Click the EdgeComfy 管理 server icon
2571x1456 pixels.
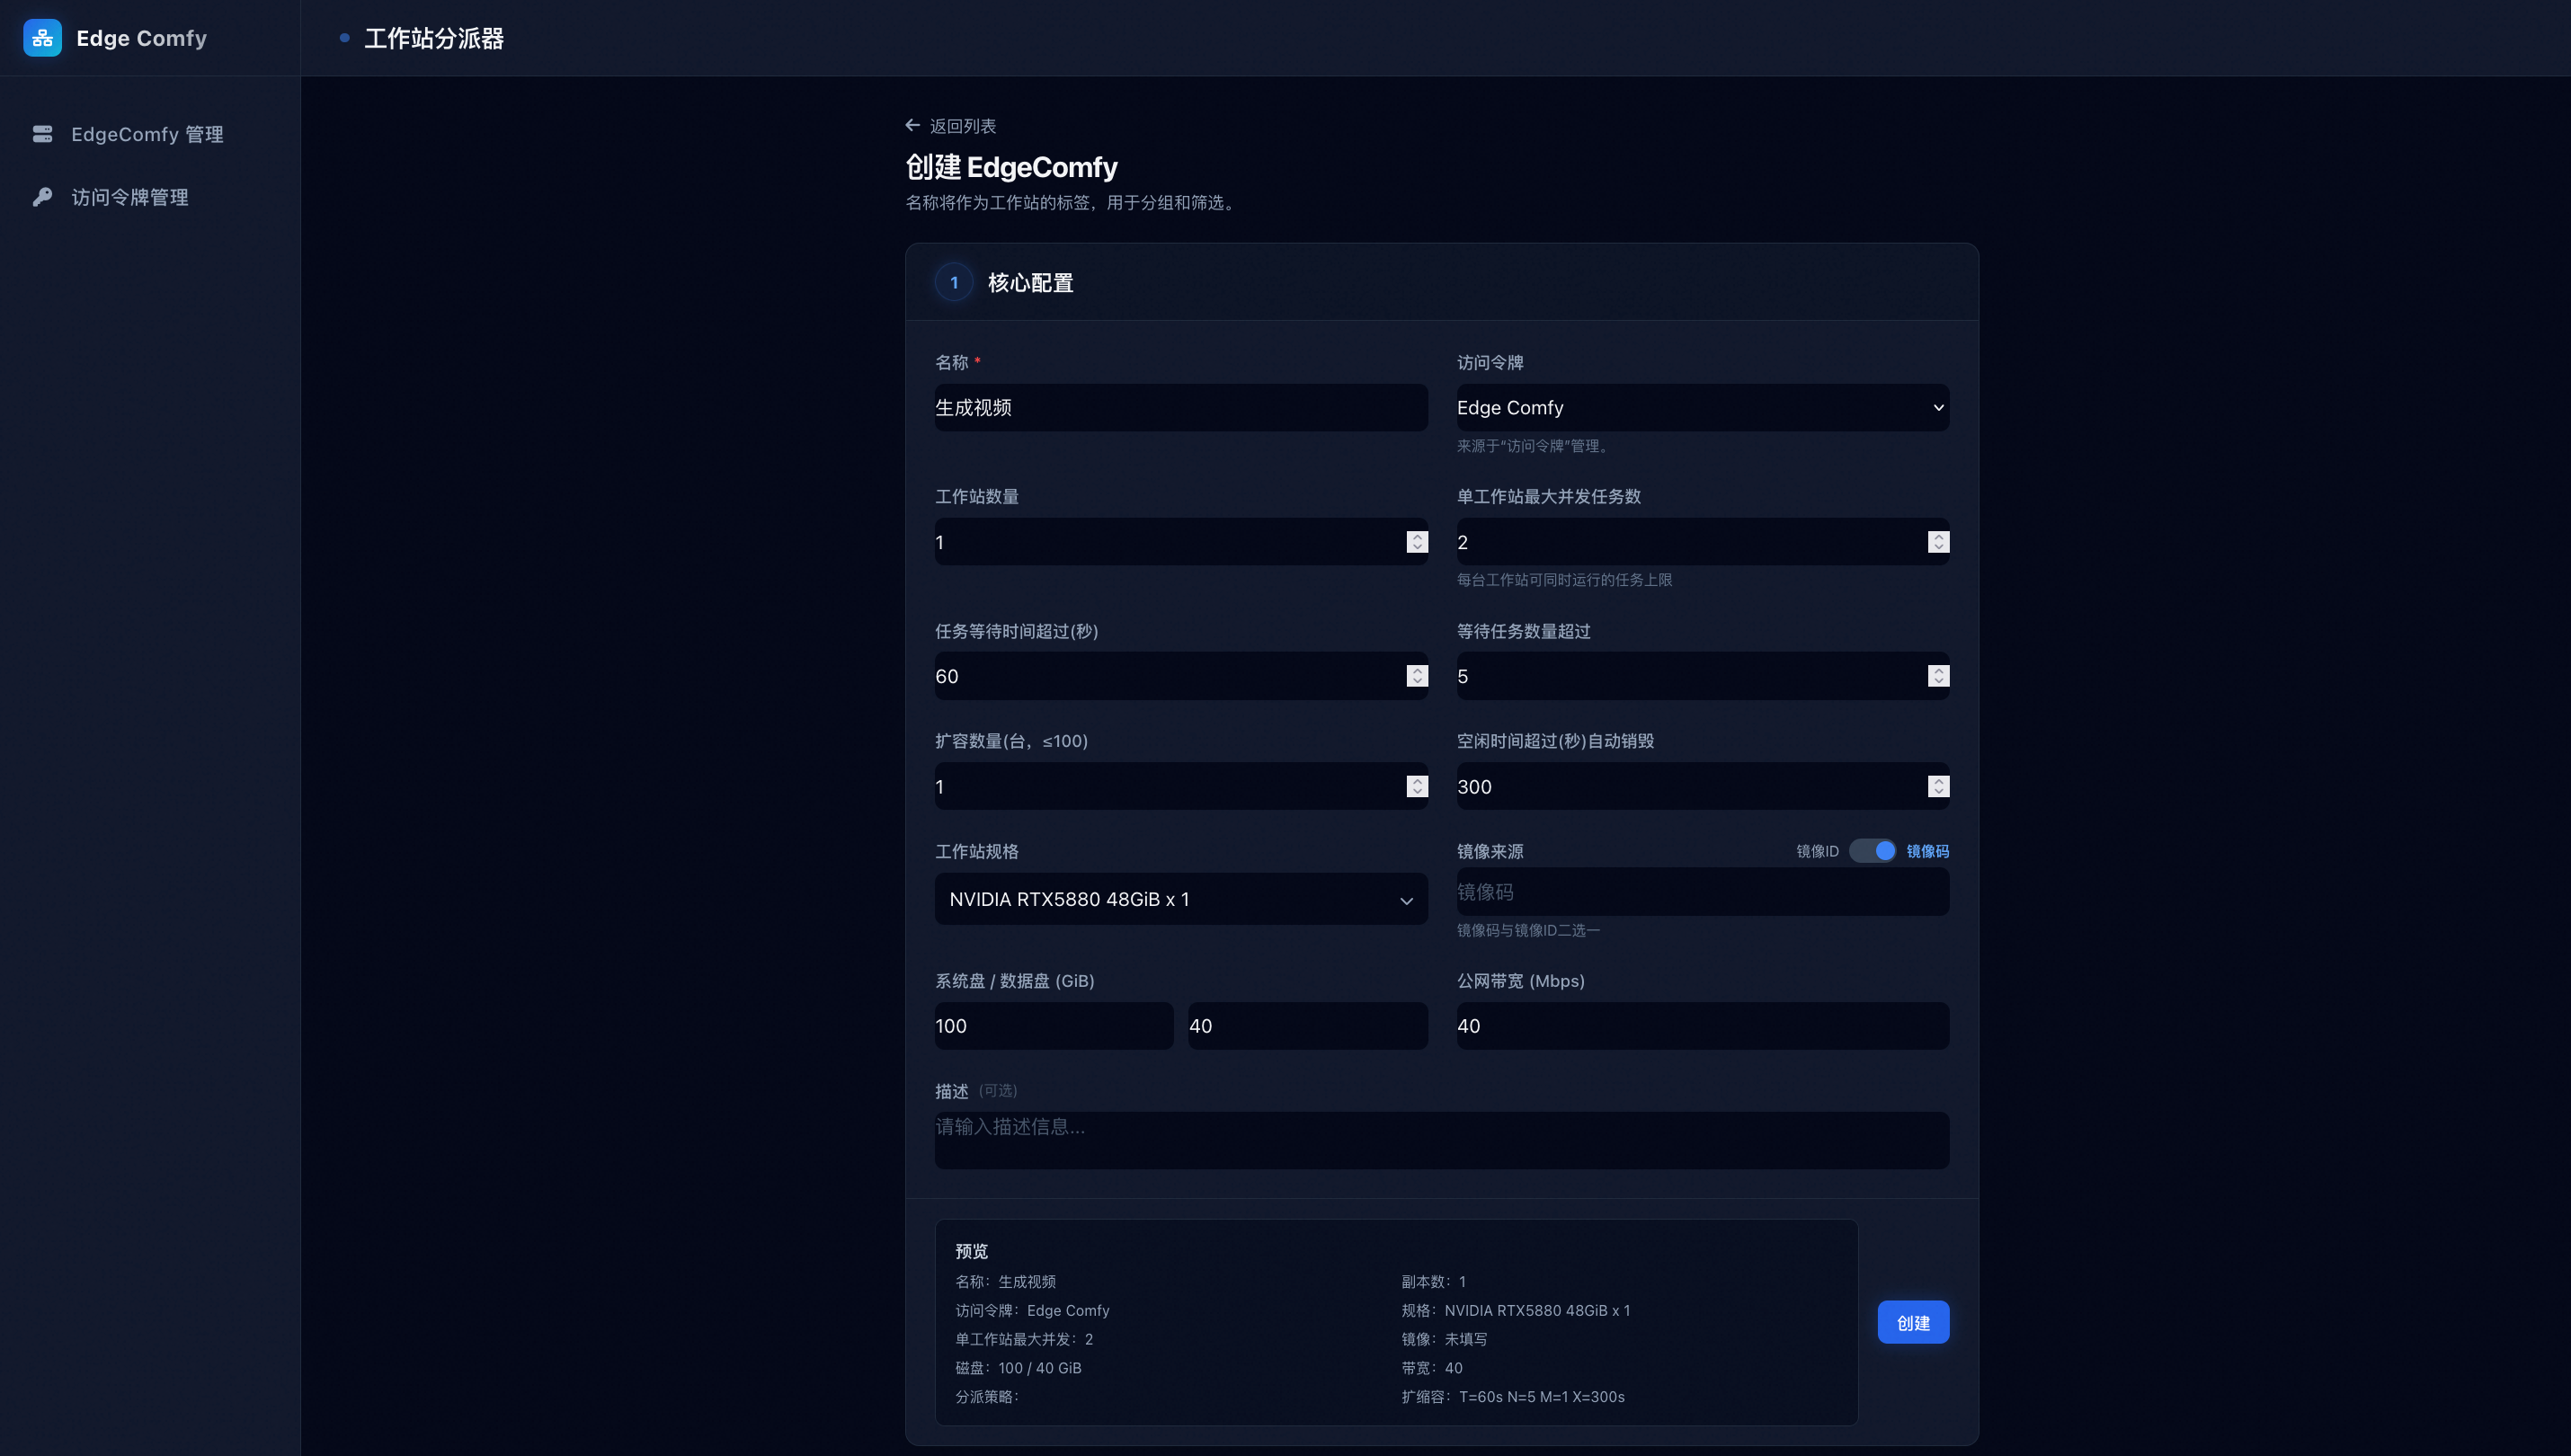pyautogui.click(x=42, y=134)
